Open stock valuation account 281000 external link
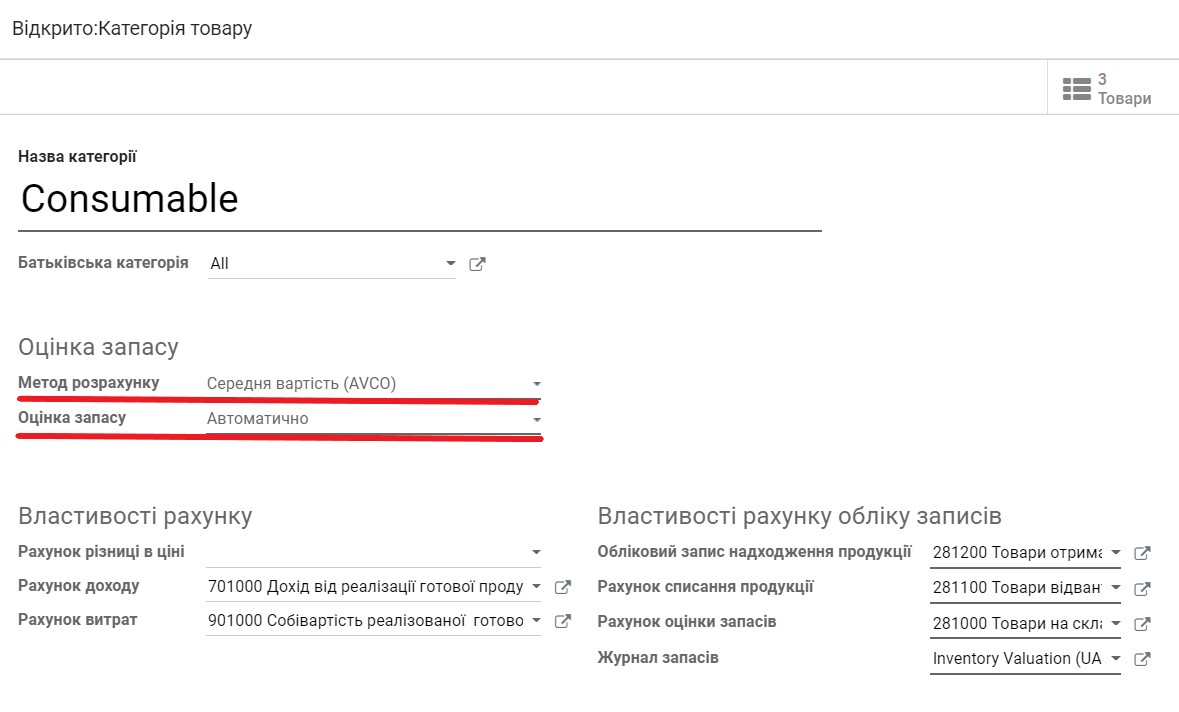The height and width of the screenshot is (712, 1179). pyautogui.click(x=1142, y=622)
